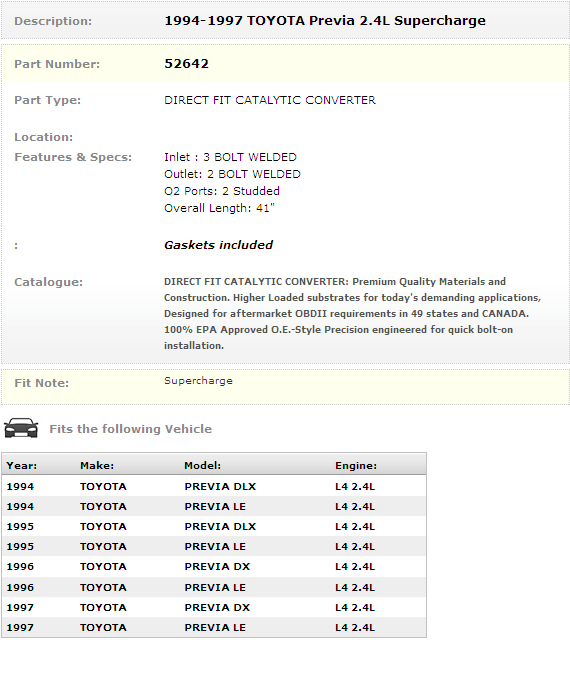
Task: Click the Model column header
Action: [202, 465]
